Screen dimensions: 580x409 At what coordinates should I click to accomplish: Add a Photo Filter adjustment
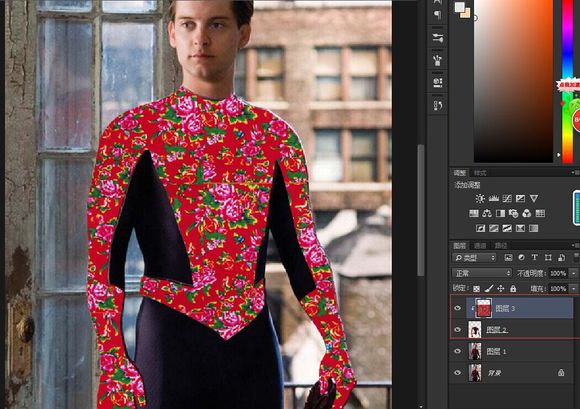[x=513, y=213]
